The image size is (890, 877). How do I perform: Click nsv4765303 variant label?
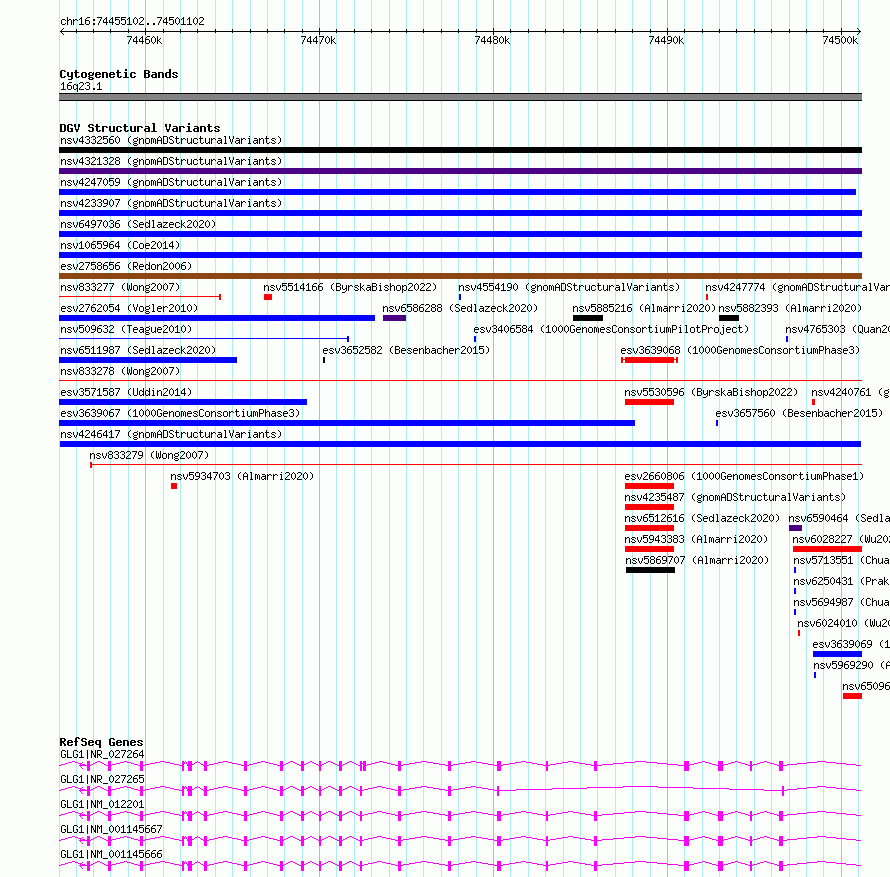[837, 329]
